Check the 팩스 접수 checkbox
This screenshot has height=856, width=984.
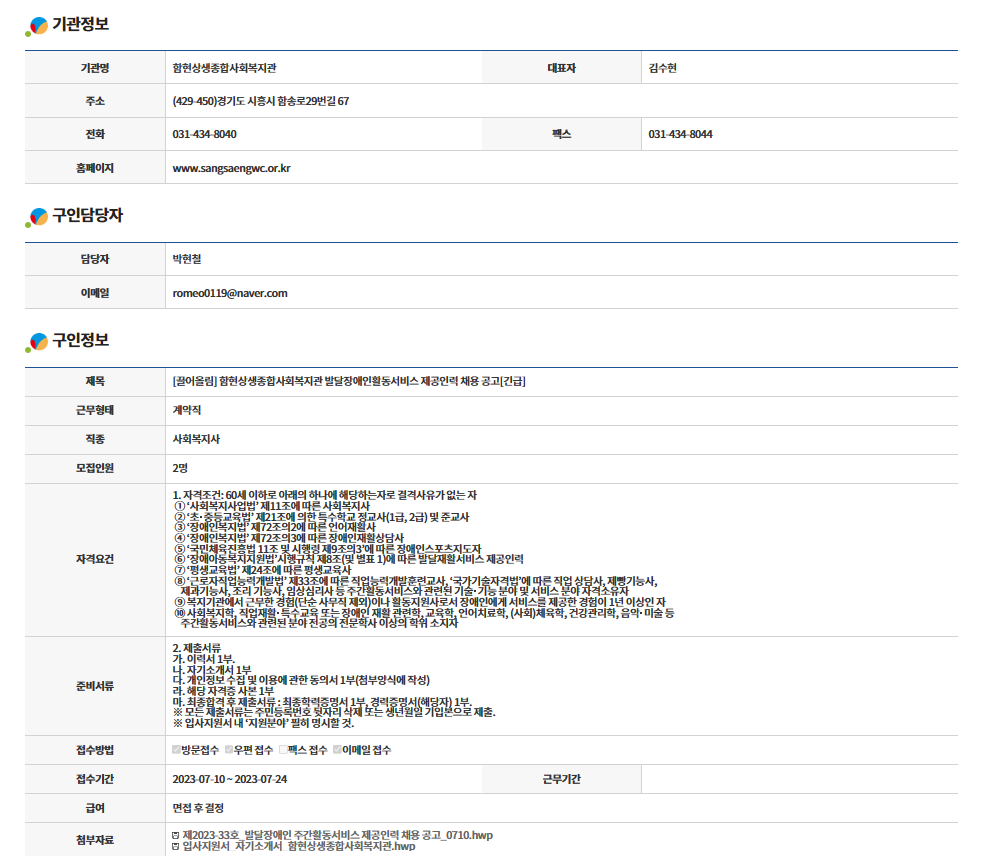point(283,750)
